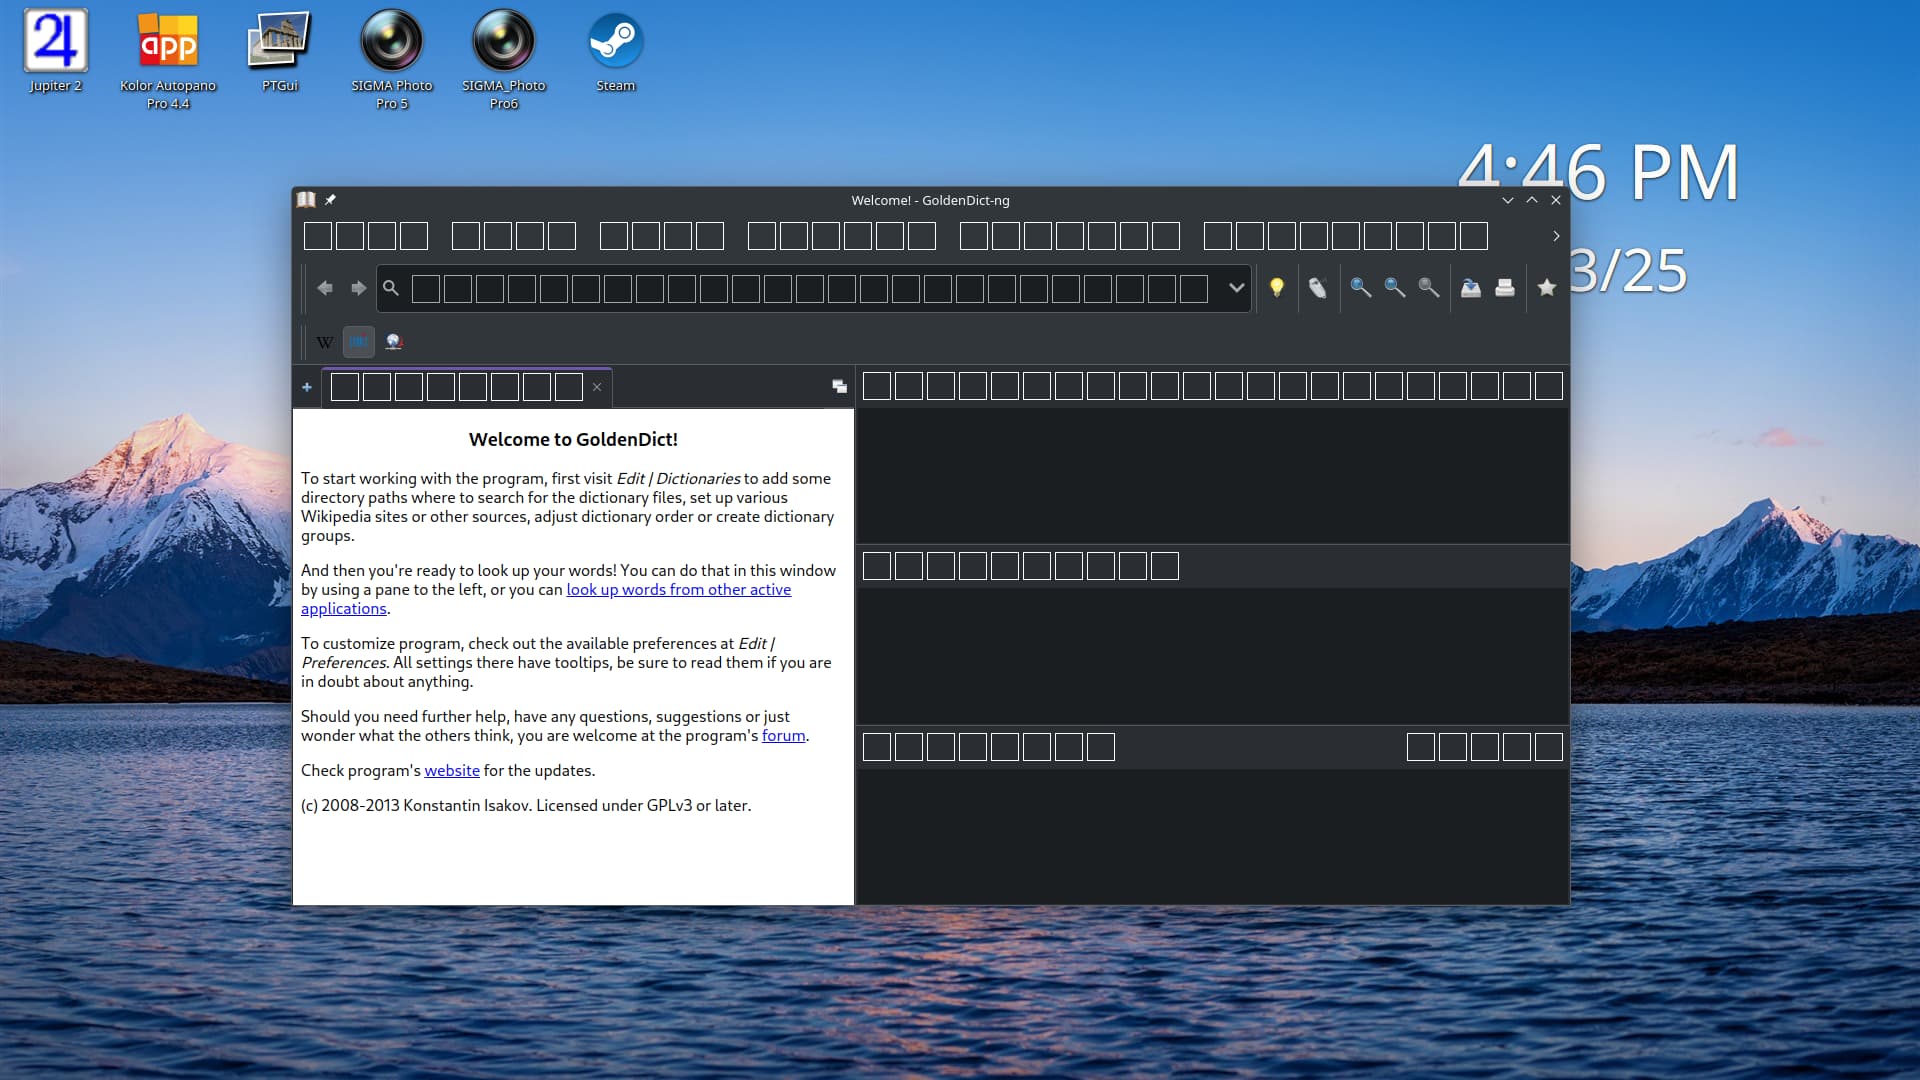This screenshot has width=1920, height=1080.
Task: Go back to the previous article
Action: (325, 288)
